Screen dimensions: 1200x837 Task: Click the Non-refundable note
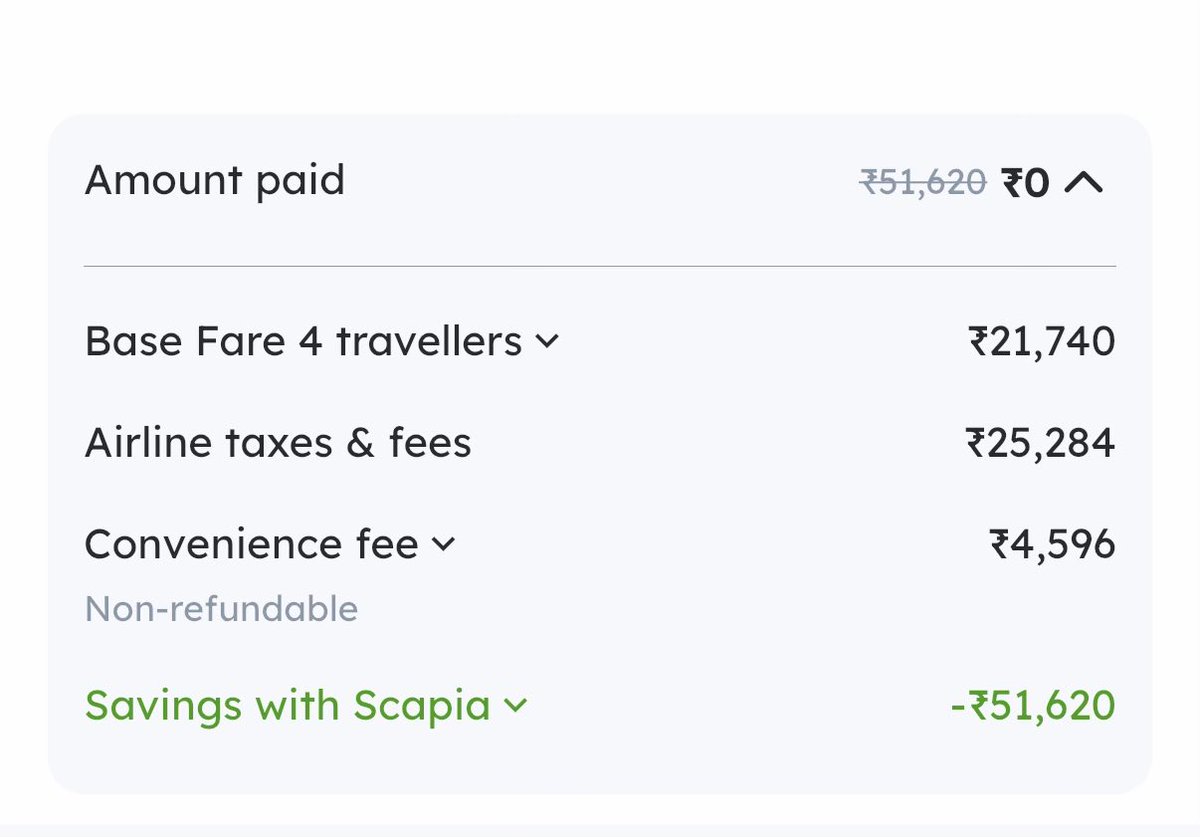[x=221, y=609]
